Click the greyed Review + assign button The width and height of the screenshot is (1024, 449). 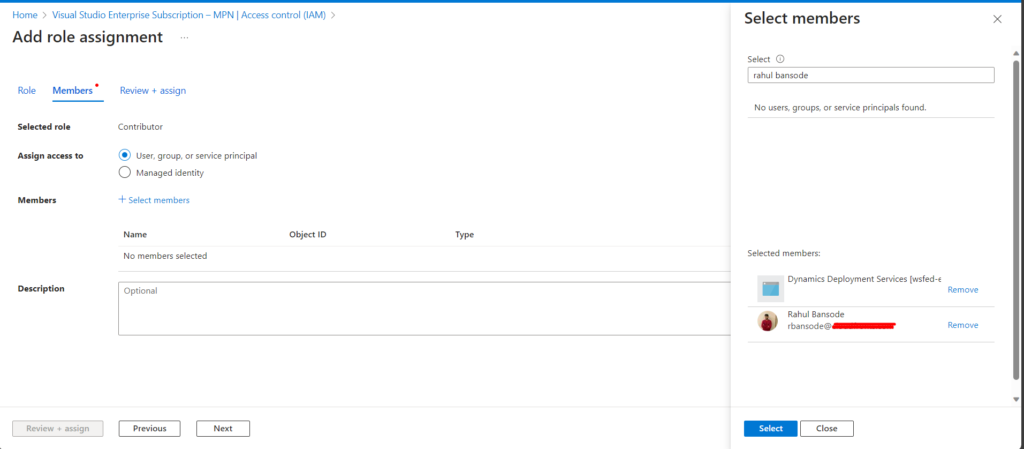point(57,428)
